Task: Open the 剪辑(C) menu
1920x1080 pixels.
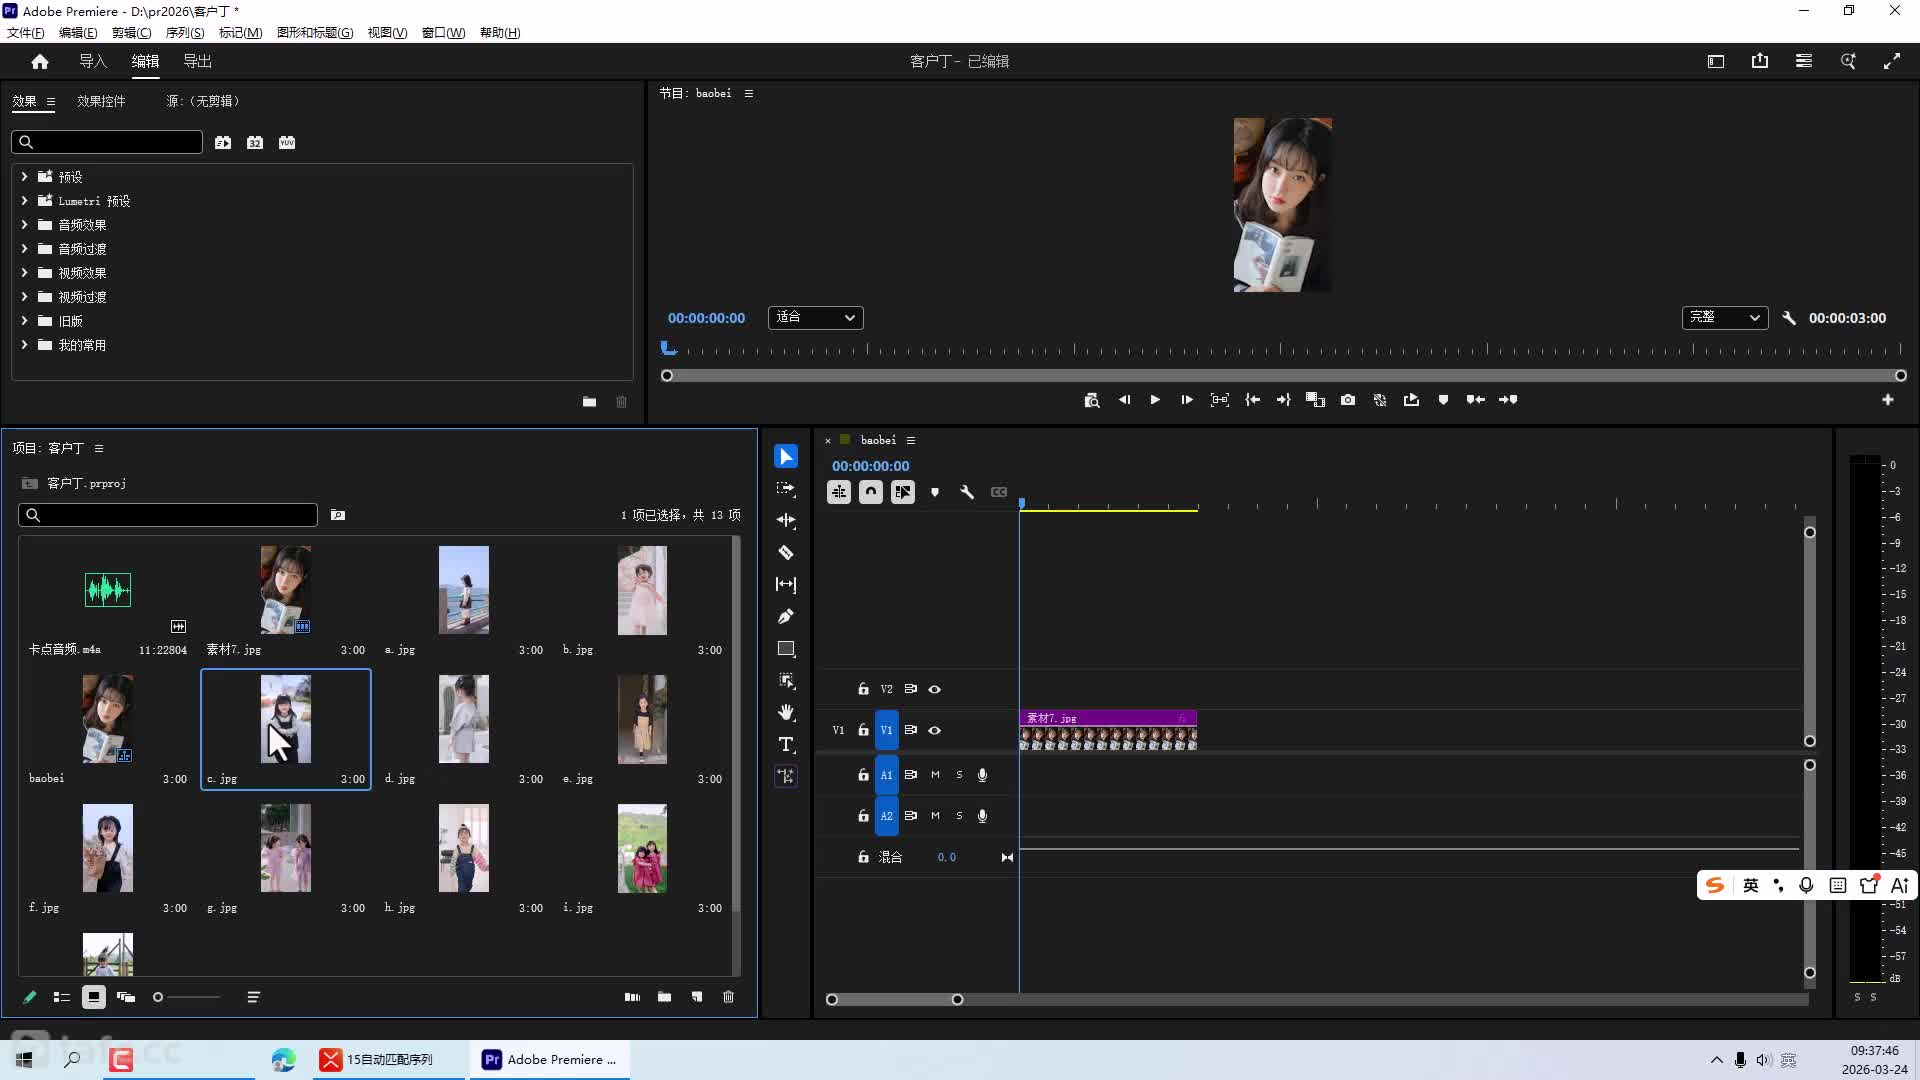Action: pos(131,33)
